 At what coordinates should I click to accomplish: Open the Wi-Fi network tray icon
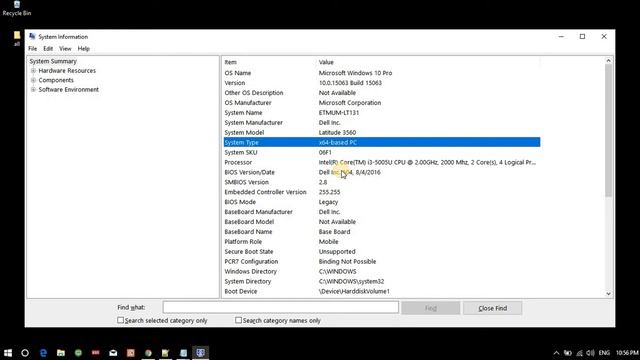[x=579, y=353]
